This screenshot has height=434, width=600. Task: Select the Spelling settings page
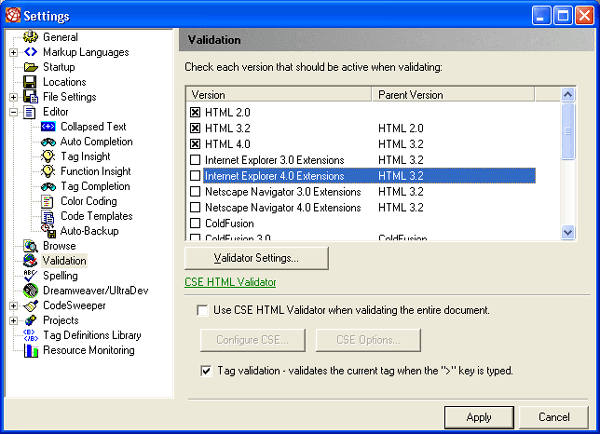pos(60,276)
